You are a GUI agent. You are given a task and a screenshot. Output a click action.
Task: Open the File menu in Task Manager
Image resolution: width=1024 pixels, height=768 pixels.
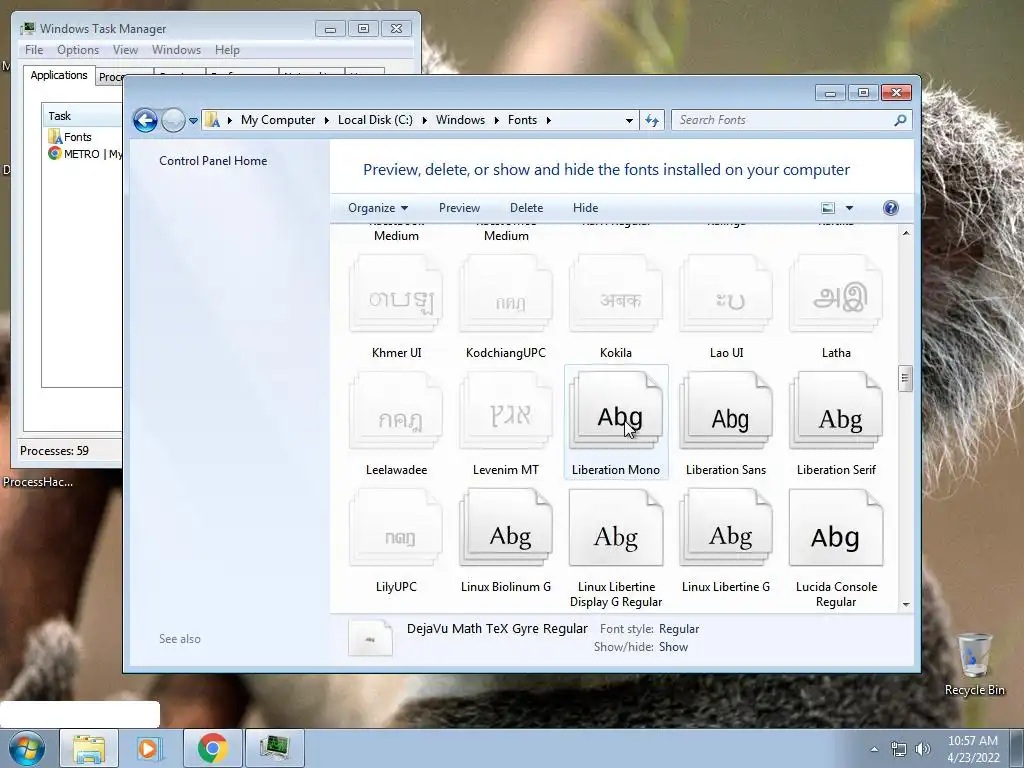(34, 50)
